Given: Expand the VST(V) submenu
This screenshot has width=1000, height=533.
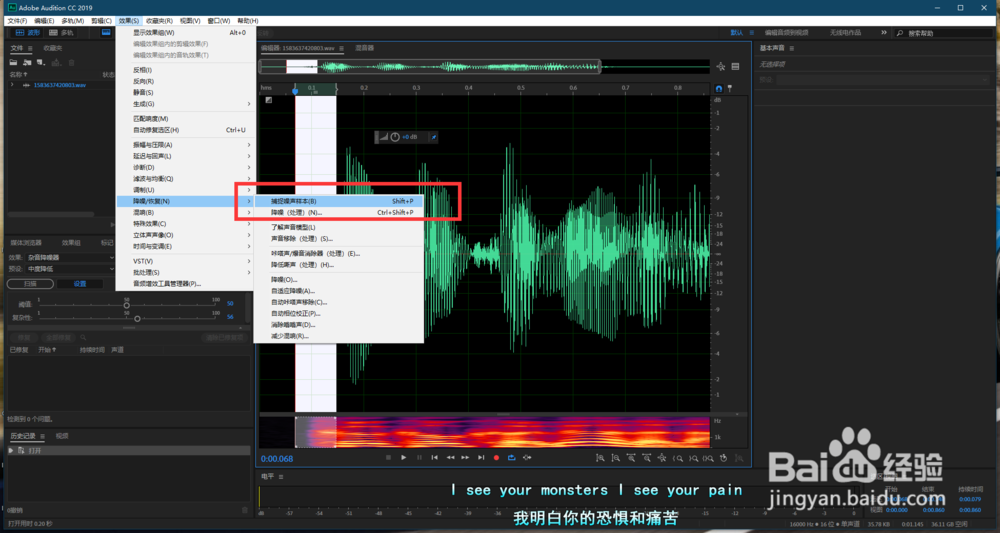Looking at the screenshot, I should pos(185,261).
